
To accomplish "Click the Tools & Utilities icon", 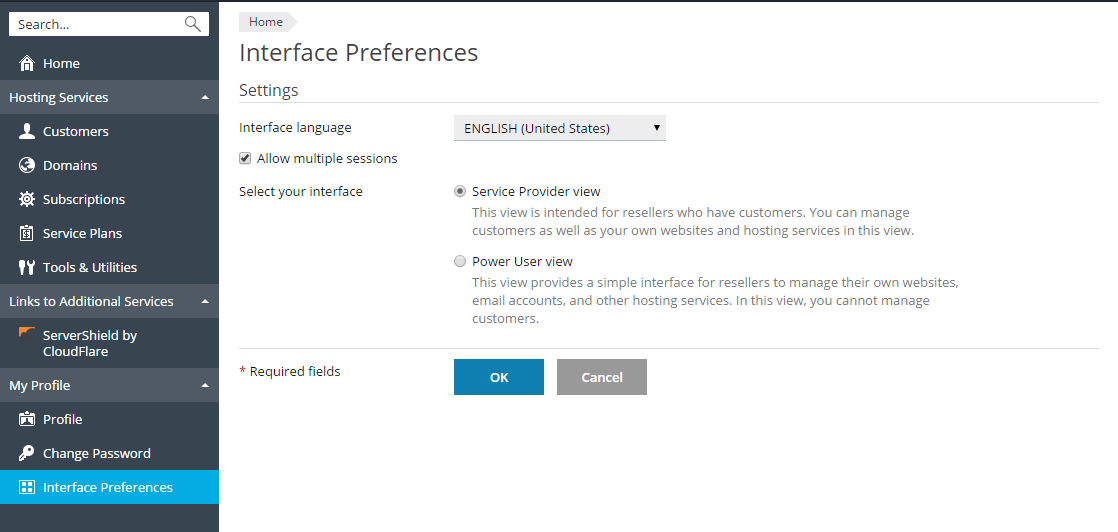I will pos(27,267).
